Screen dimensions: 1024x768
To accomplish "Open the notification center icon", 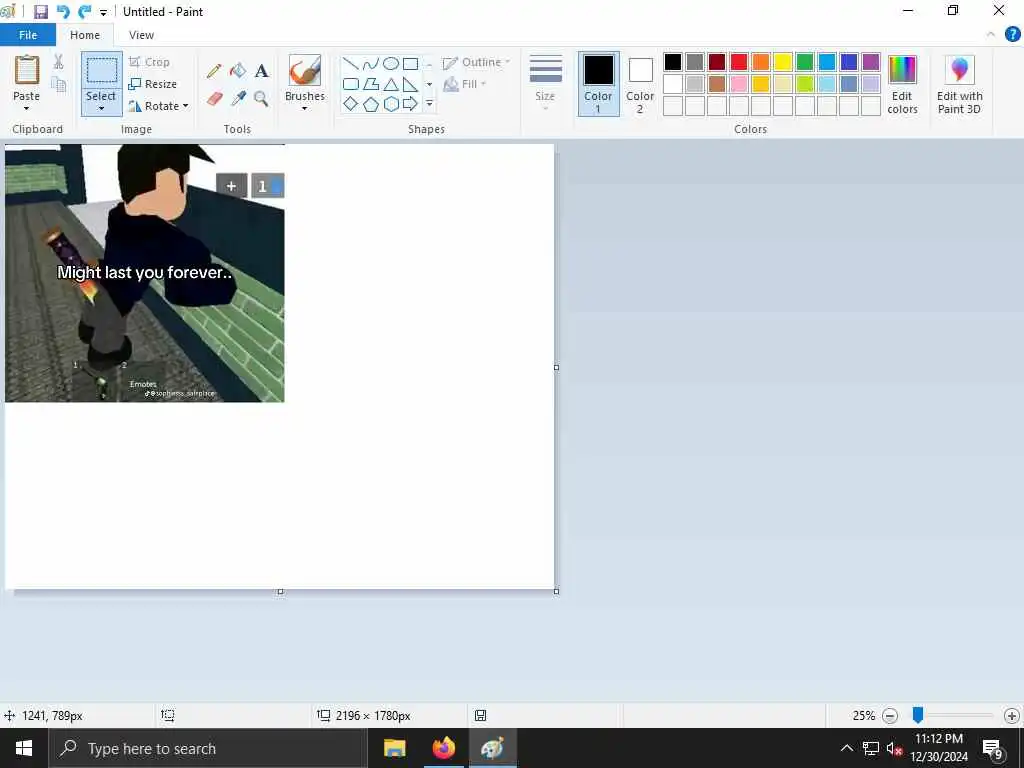I will click(993, 748).
